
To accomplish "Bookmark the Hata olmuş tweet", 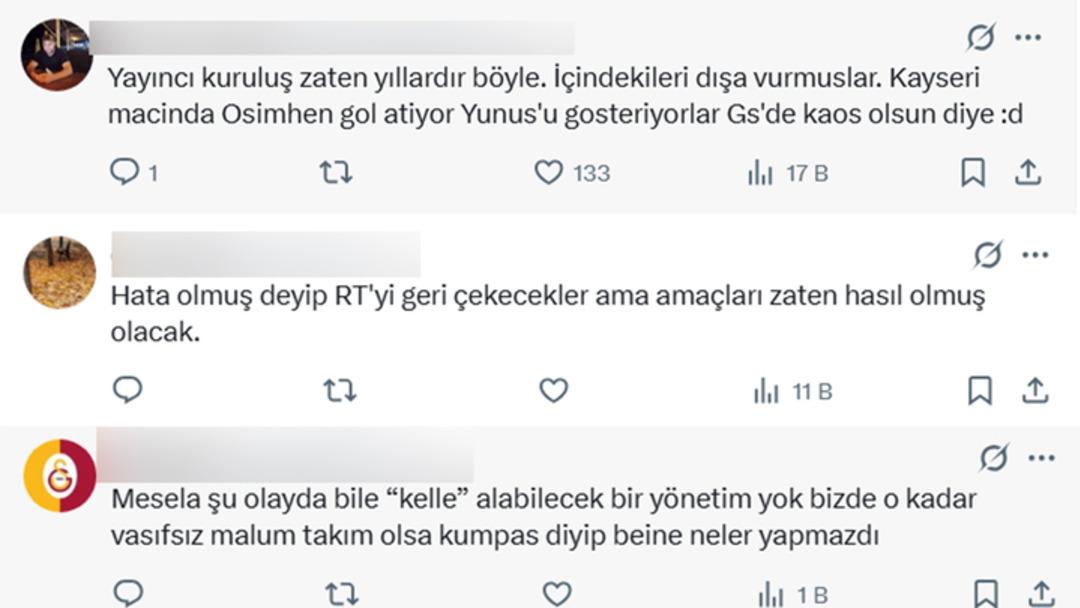I will coord(980,390).
